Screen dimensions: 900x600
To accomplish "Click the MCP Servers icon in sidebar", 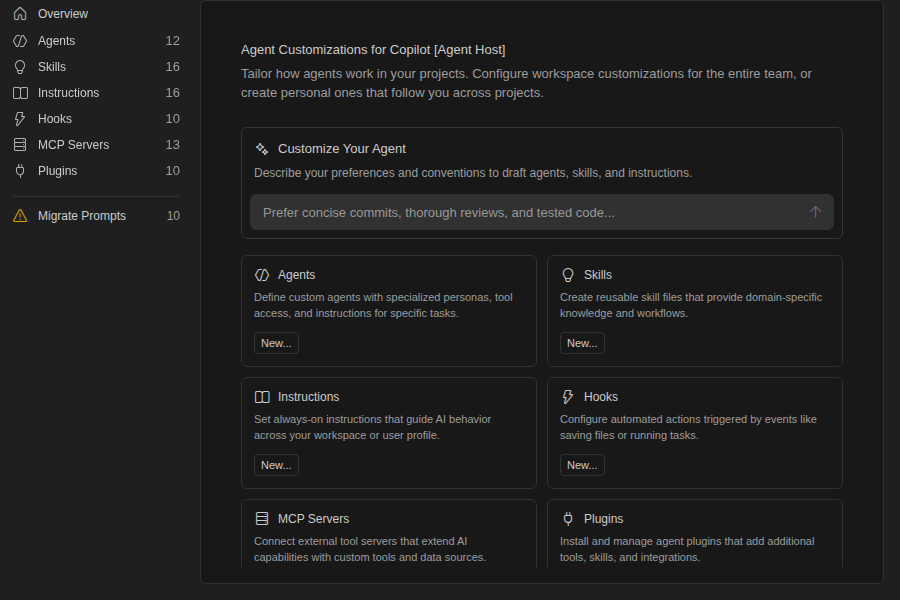I will point(20,145).
